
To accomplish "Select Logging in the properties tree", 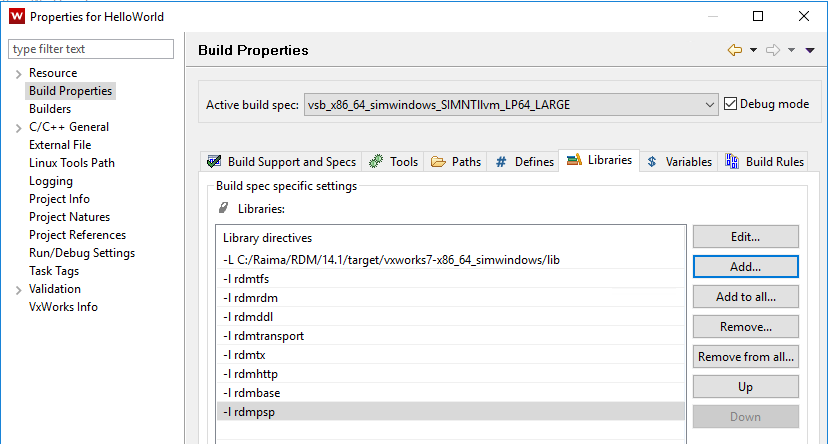I will click(x=51, y=181).
